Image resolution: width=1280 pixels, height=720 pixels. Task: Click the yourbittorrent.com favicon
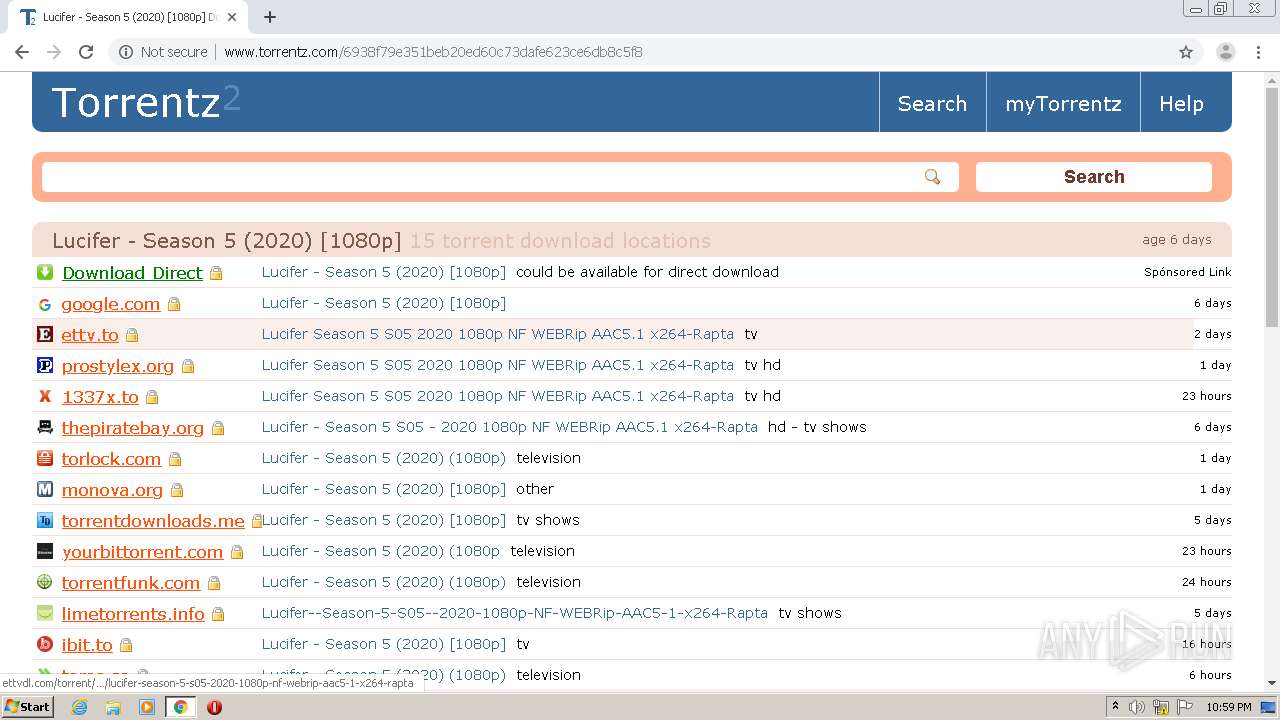pyautogui.click(x=45, y=552)
